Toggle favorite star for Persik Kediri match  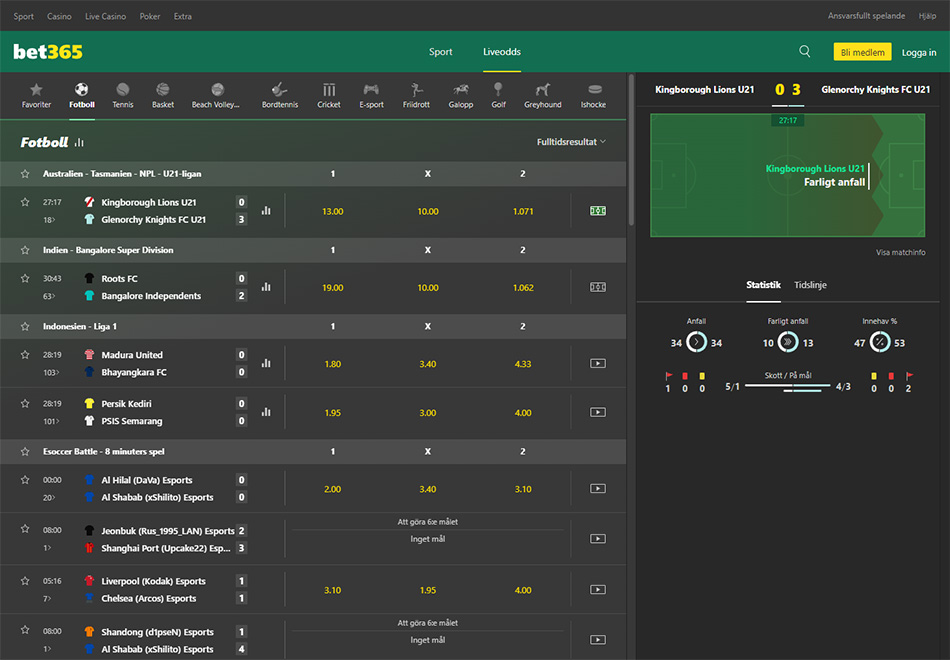25,404
